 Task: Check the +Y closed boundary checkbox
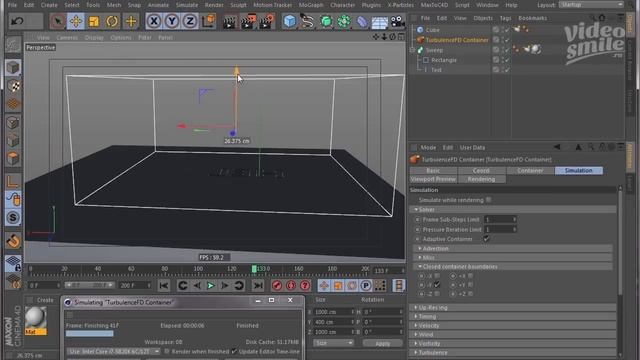coord(471,284)
